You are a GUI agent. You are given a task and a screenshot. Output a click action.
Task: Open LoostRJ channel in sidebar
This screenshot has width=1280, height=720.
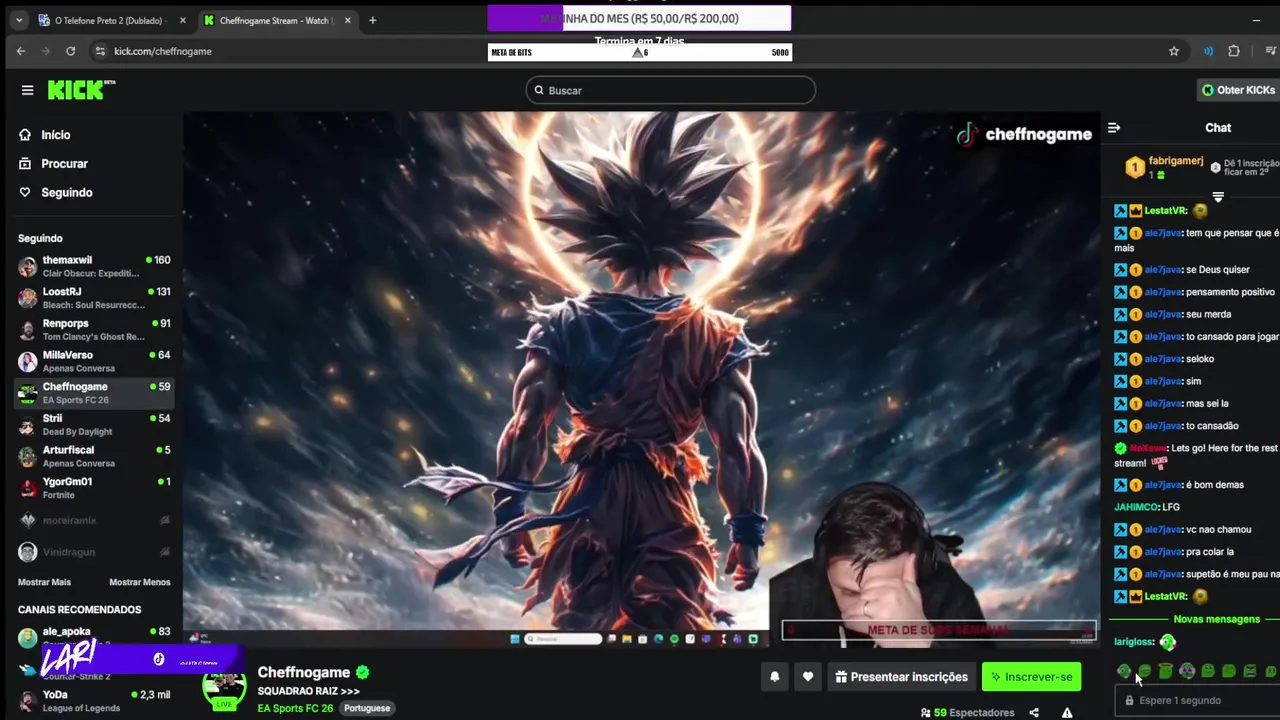coord(95,298)
